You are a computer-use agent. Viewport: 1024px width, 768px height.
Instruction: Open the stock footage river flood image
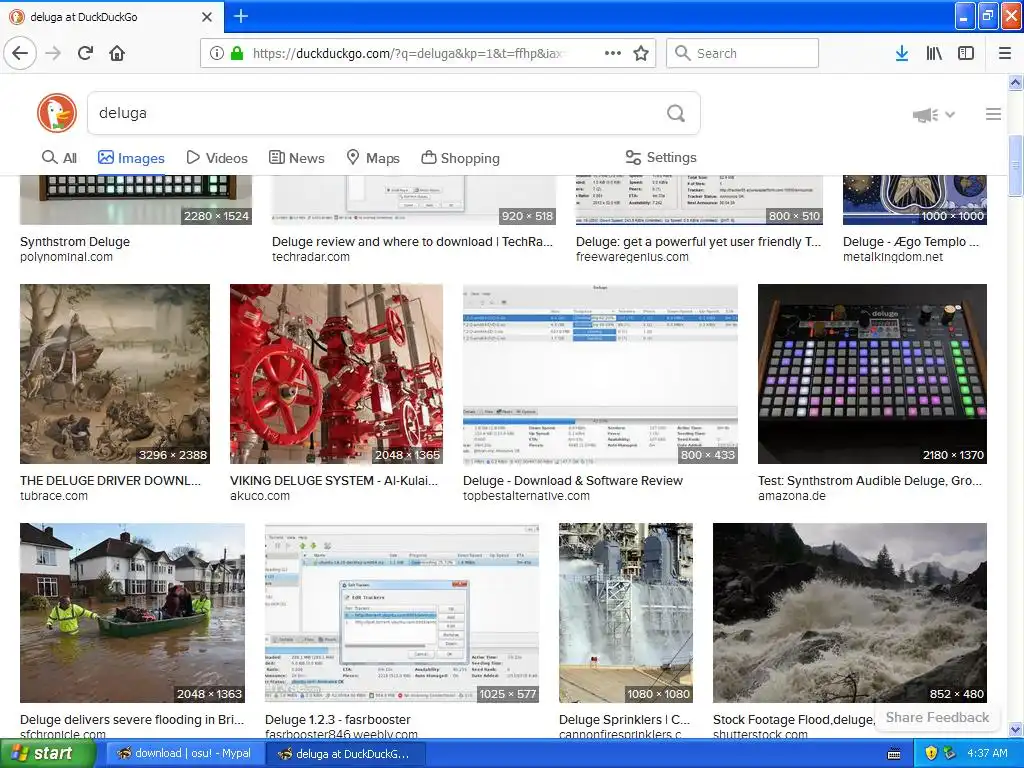click(x=850, y=613)
